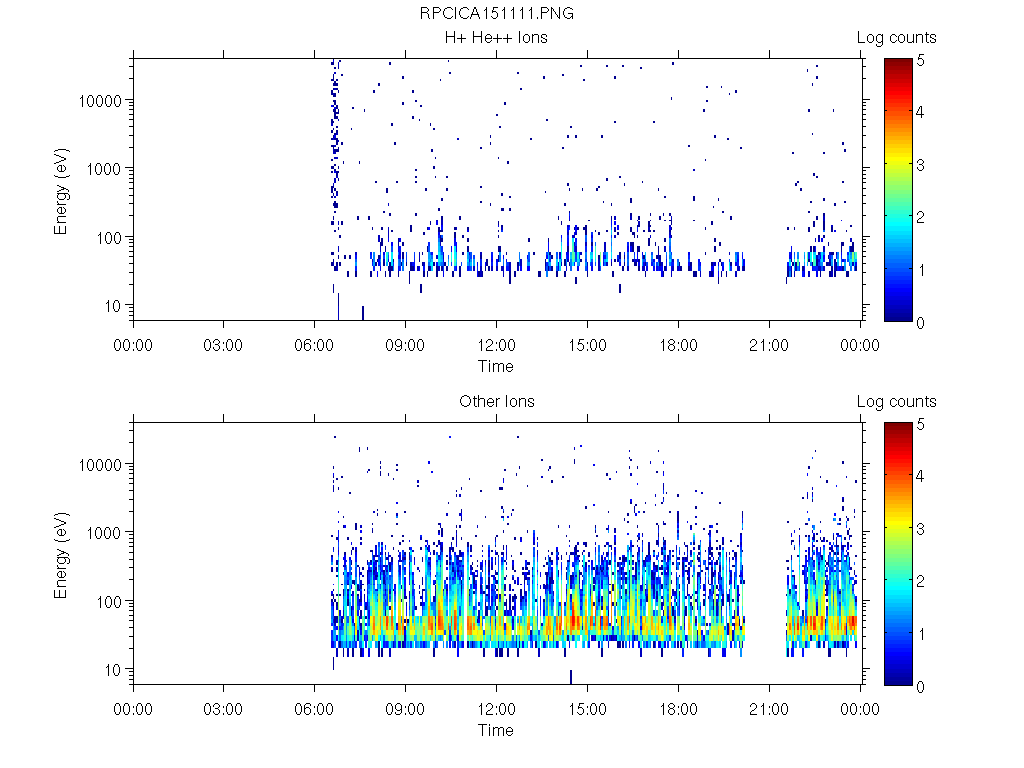
Task: Click the first 00:00 label under bottom plot
Action: pos(133,709)
